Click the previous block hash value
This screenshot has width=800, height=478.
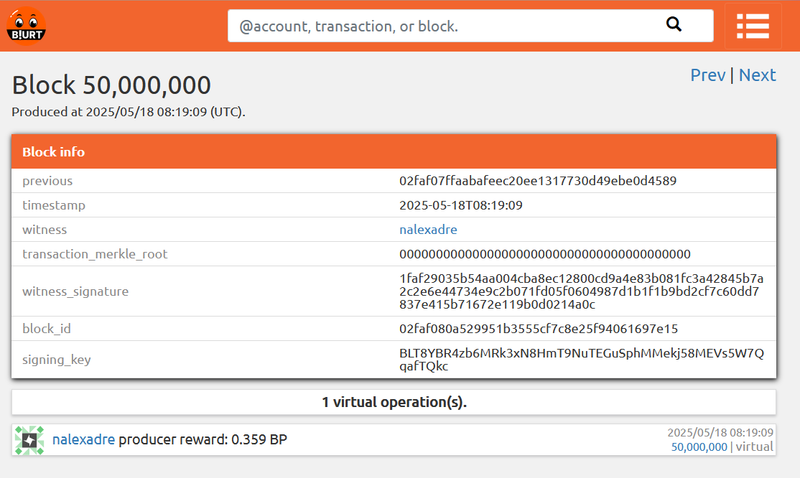tap(538, 181)
